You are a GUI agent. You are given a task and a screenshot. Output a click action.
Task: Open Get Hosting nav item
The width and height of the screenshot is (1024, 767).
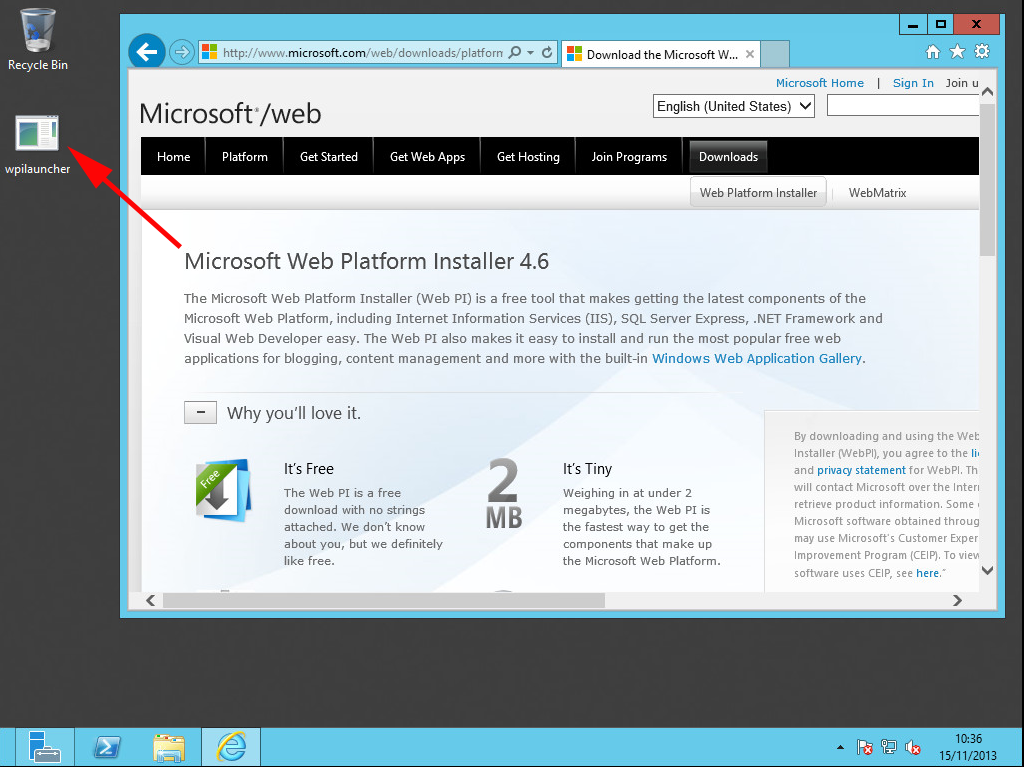(x=528, y=157)
